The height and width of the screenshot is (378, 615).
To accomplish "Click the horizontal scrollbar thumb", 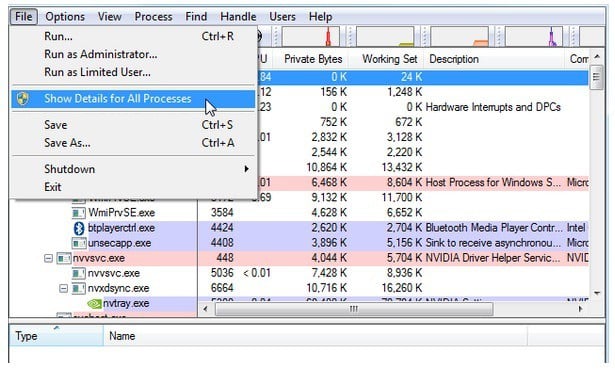I will tap(354, 309).
